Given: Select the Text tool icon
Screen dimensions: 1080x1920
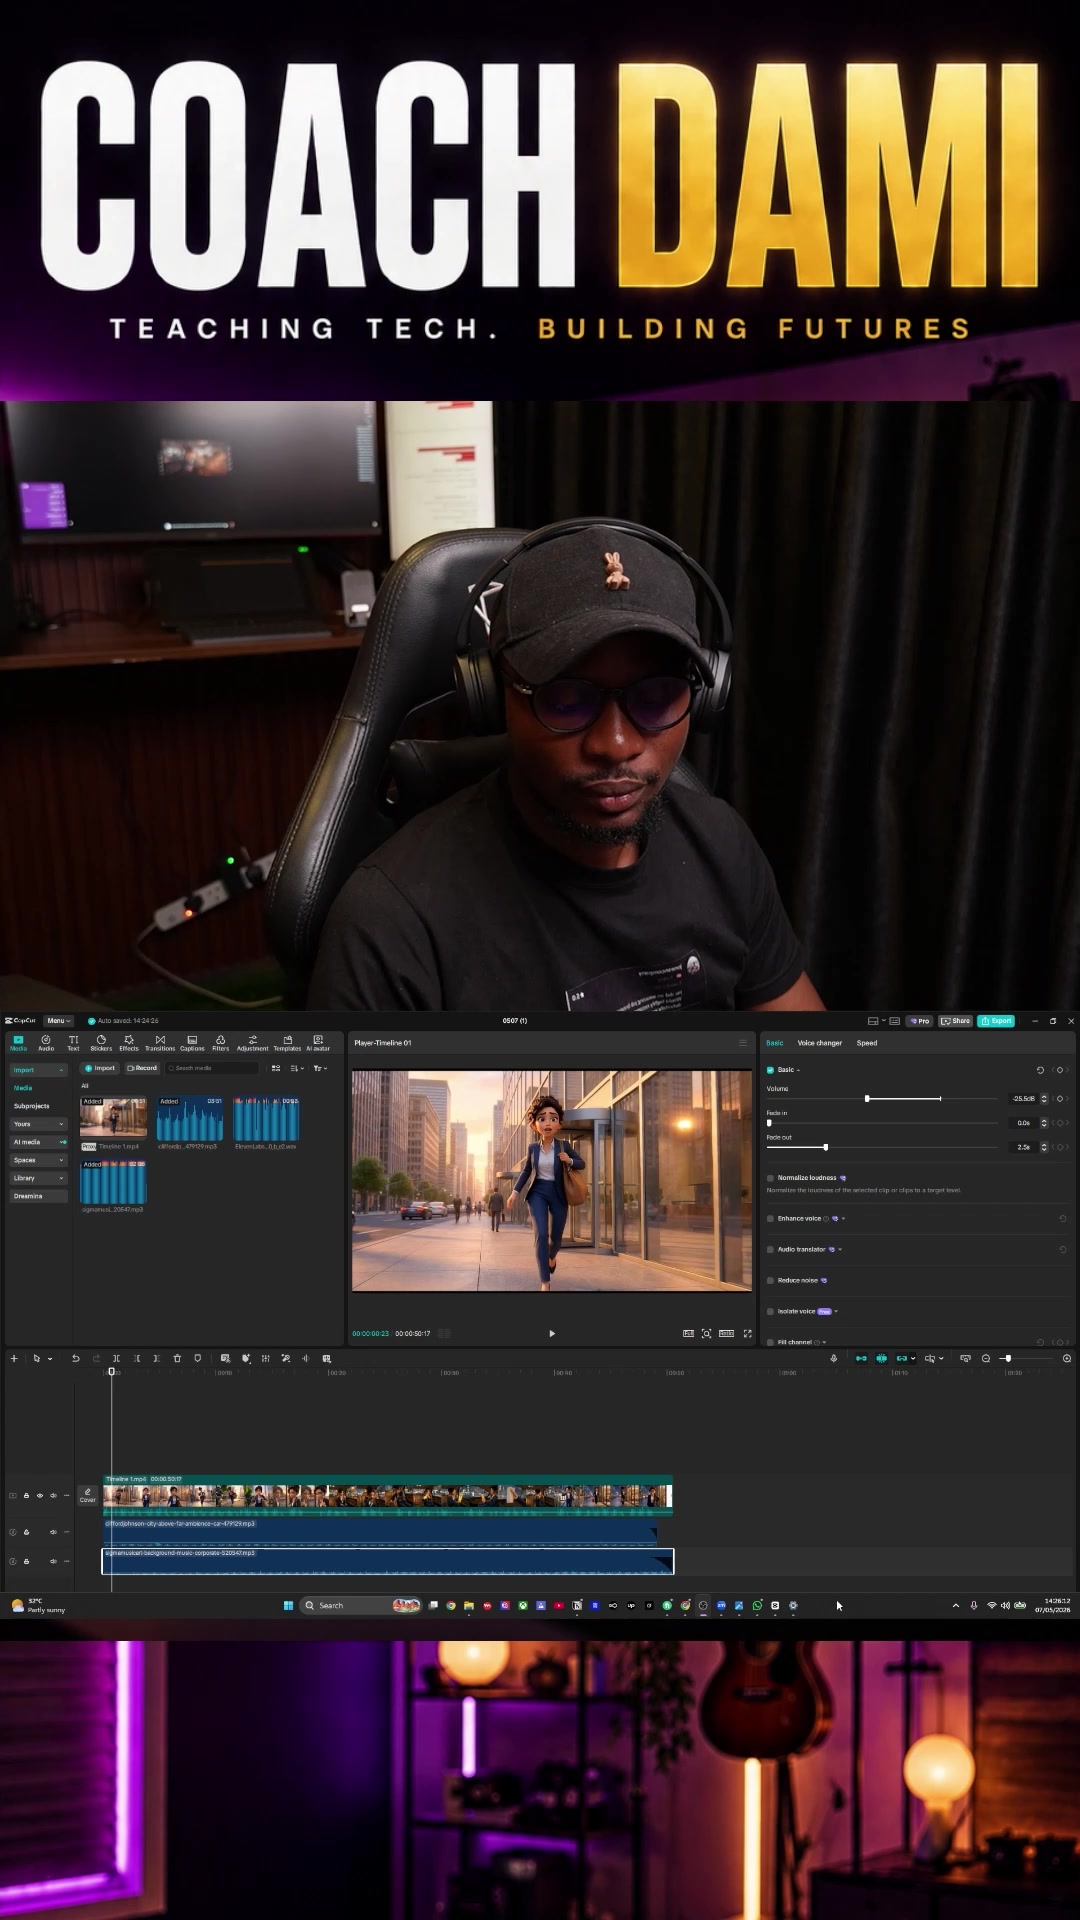Looking at the screenshot, I should pyautogui.click(x=73, y=1043).
